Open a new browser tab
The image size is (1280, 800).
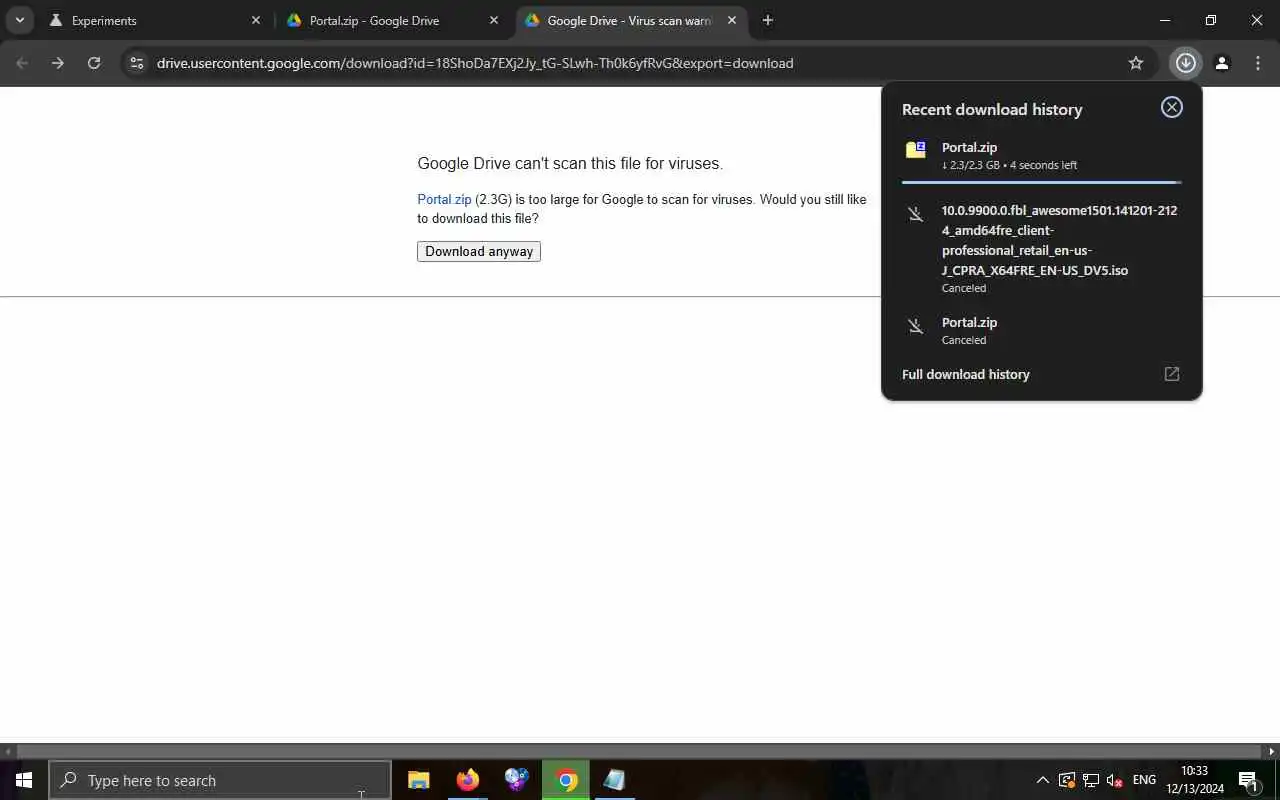coord(767,20)
